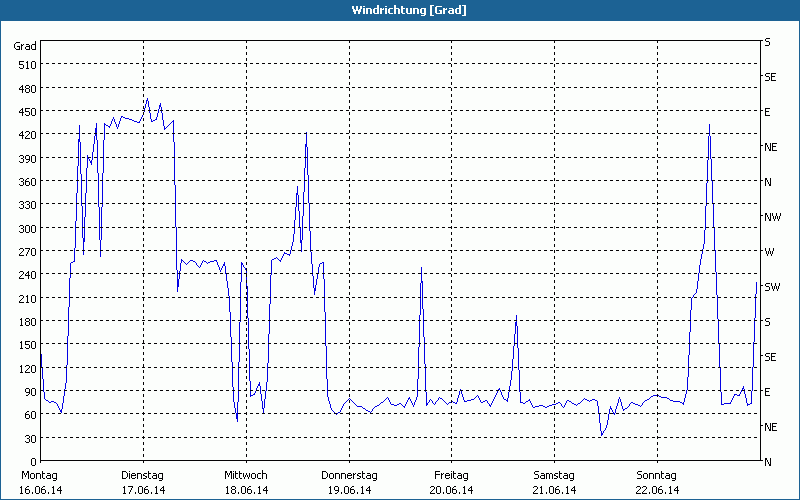Select the Dienstag day label
This screenshot has width=800, height=500.
(143, 475)
